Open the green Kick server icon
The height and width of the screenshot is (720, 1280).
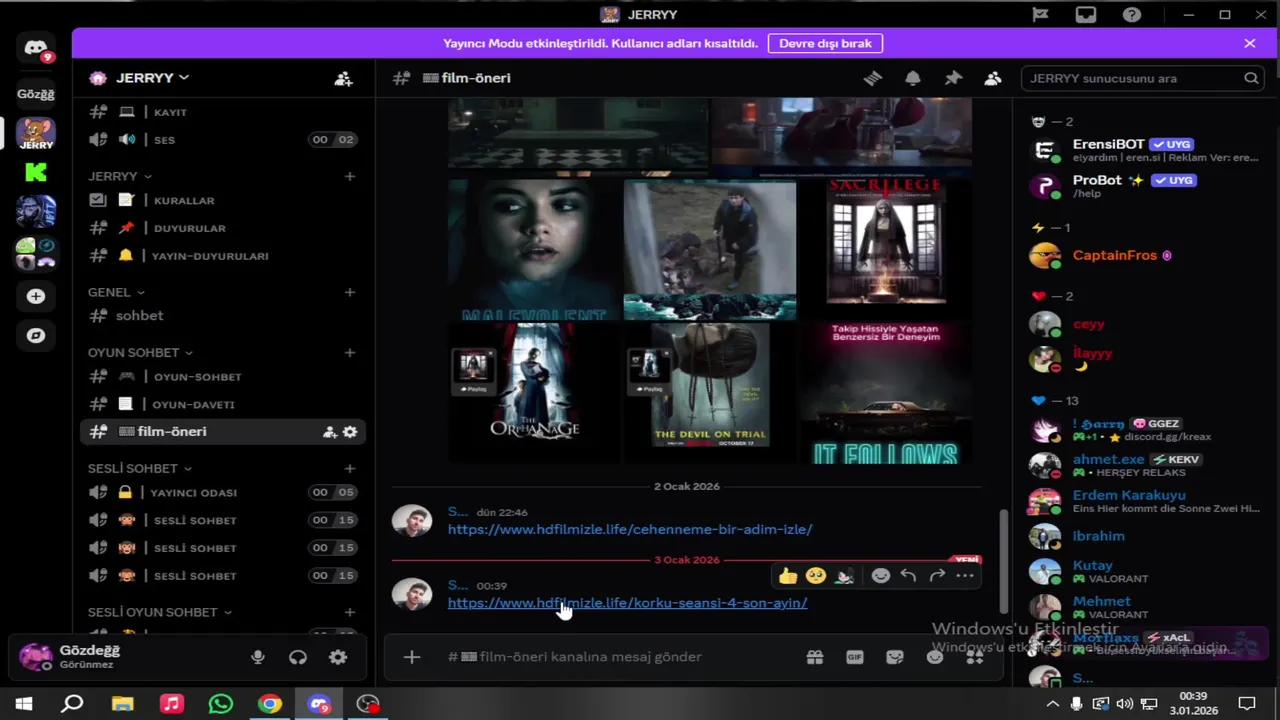click(36, 172)
